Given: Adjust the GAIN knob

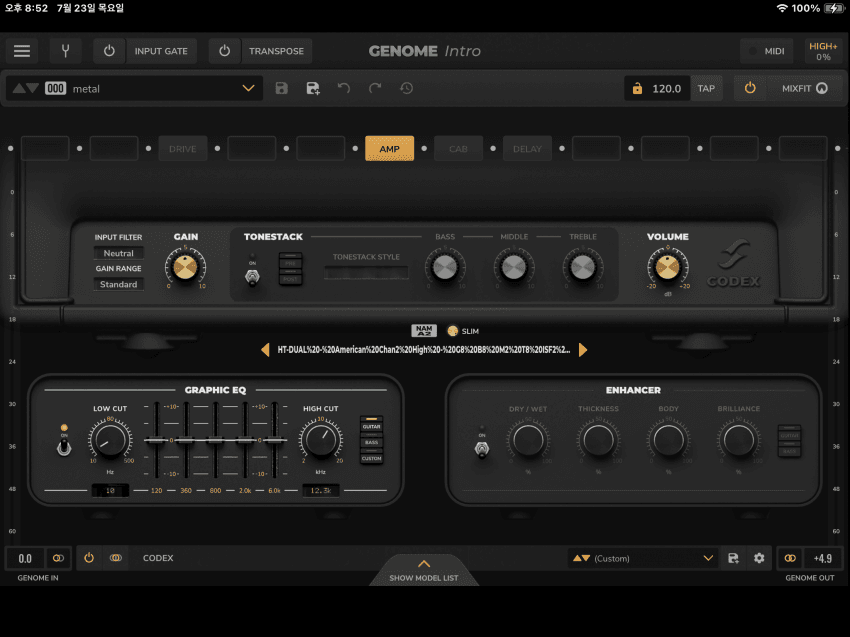Looking at the screenshot, I should tap(185, 267).
